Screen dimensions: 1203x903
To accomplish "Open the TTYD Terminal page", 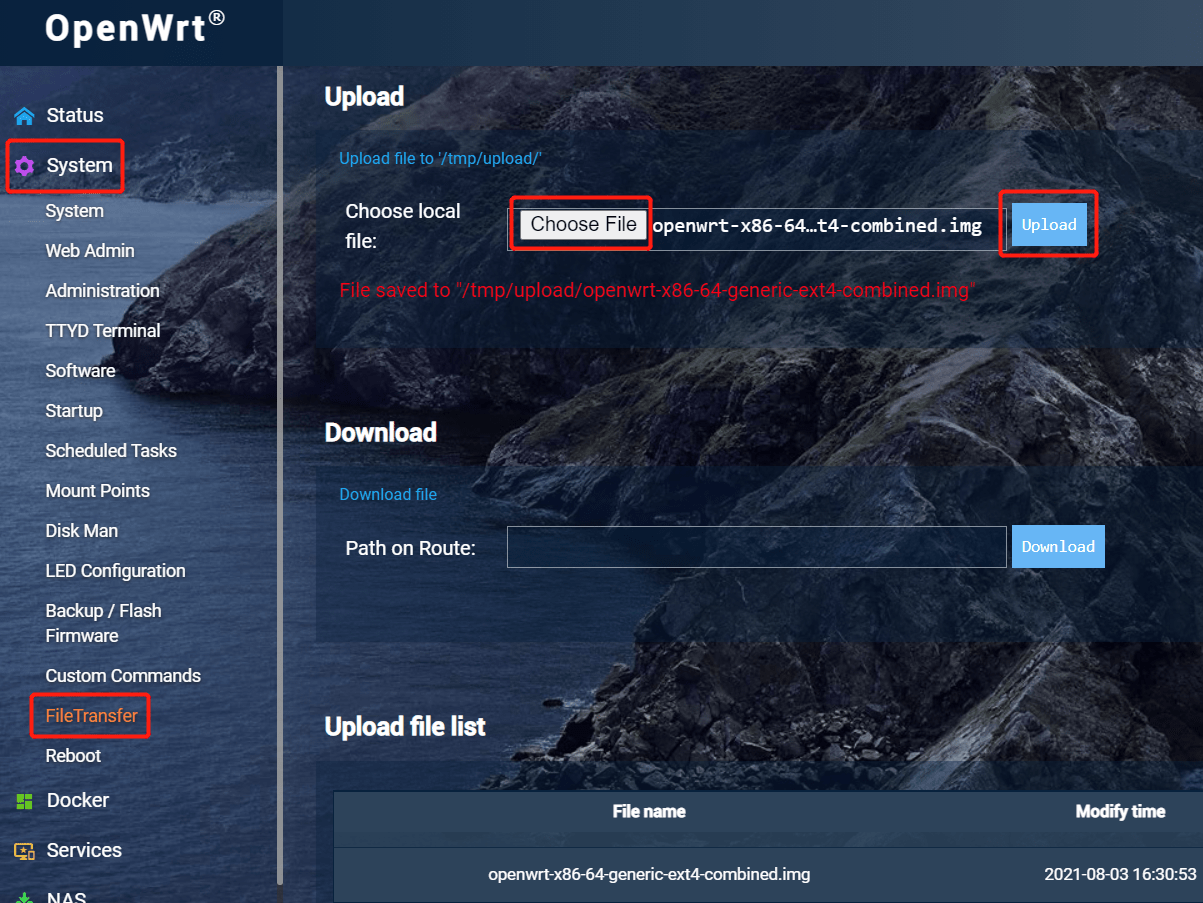I will [x=102, y=330].
